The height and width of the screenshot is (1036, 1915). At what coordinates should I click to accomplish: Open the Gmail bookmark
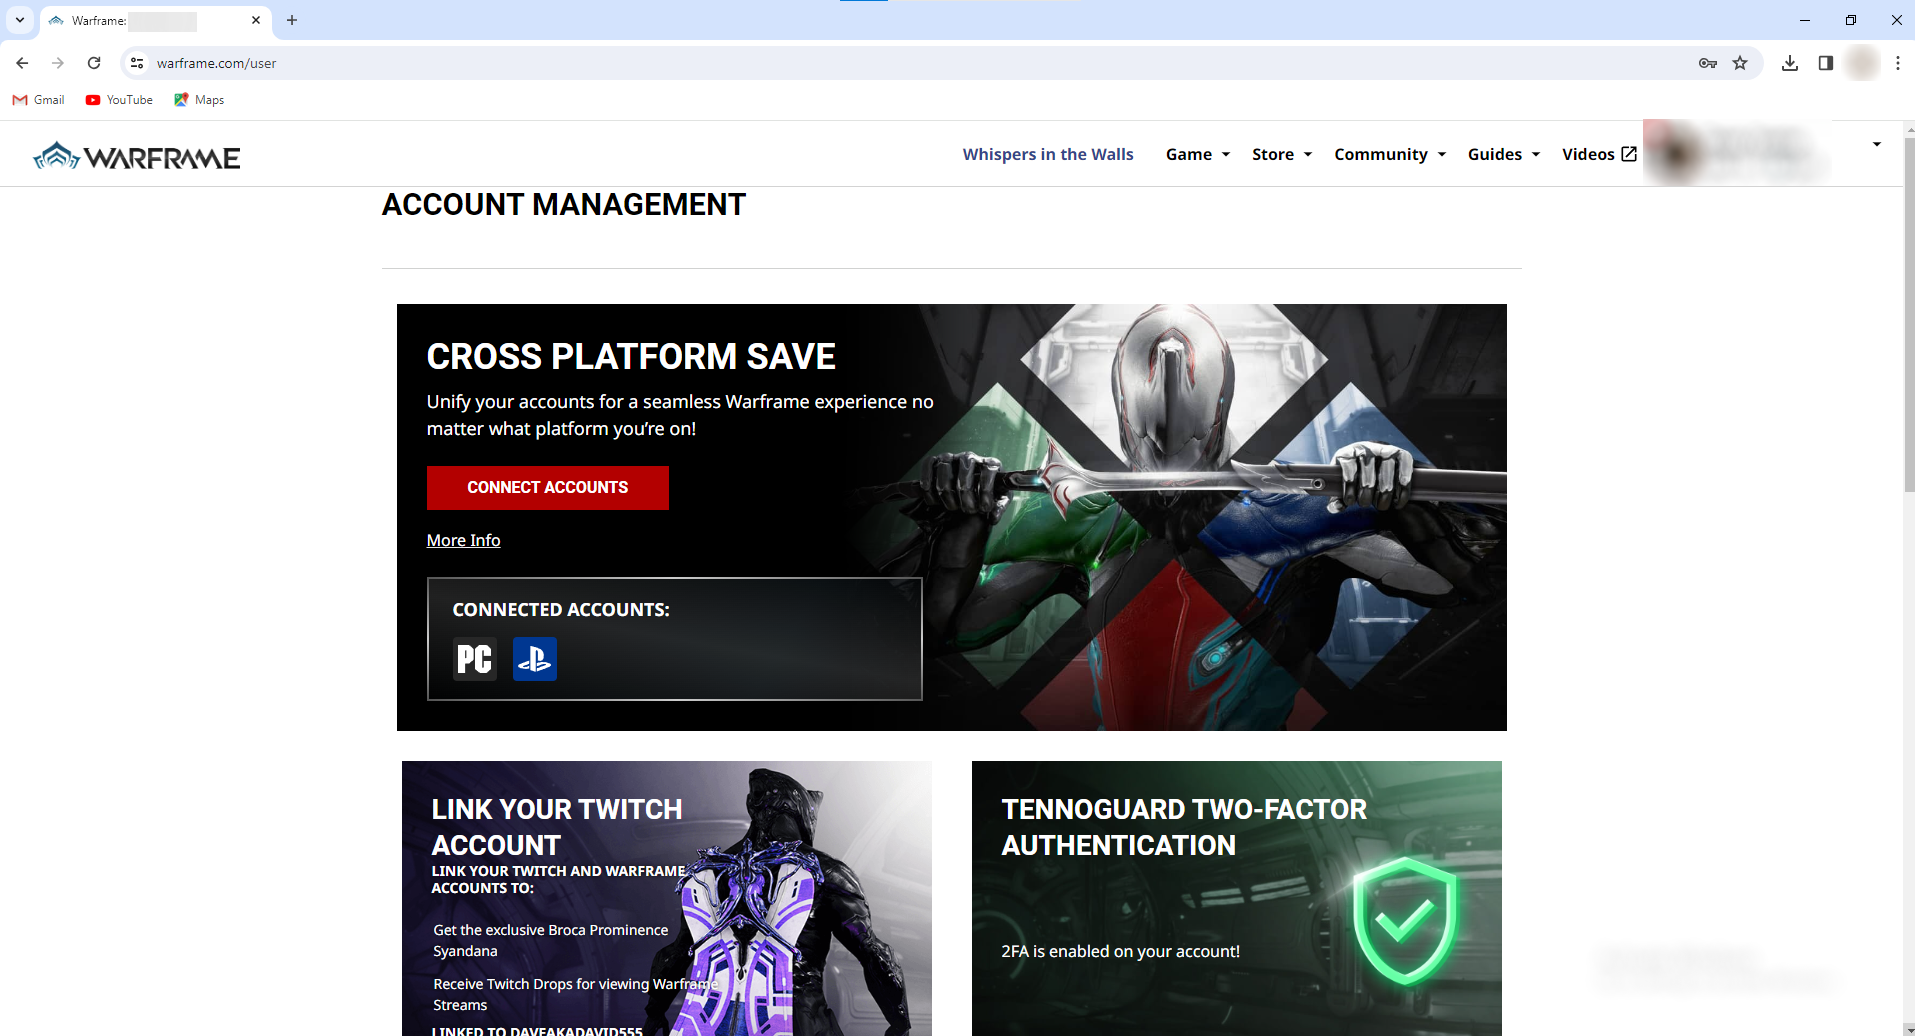pos(38,100)
